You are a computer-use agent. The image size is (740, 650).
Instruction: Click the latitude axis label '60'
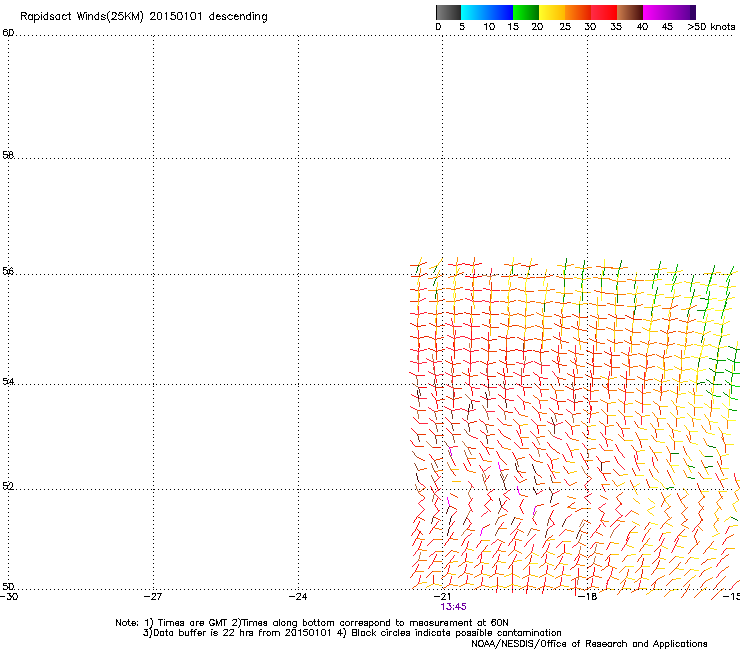[8, 33]
